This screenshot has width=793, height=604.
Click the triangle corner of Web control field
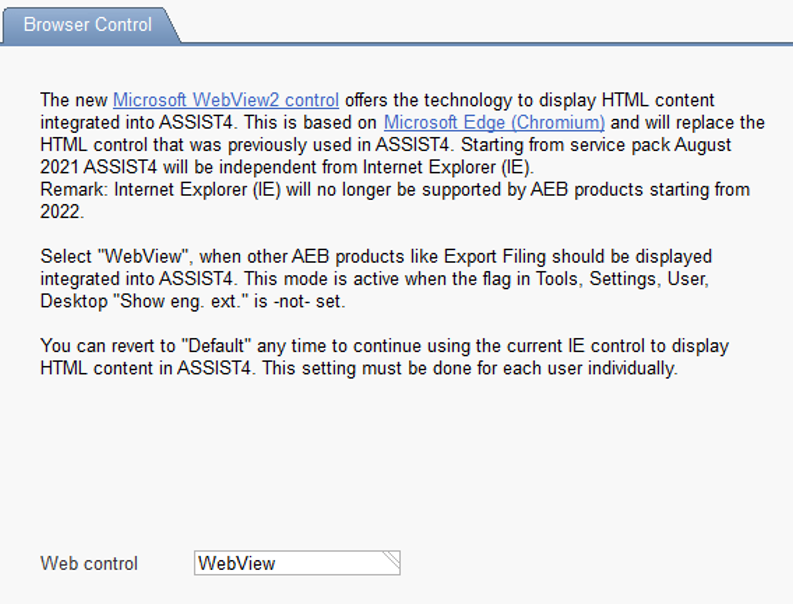coord(391,557)
